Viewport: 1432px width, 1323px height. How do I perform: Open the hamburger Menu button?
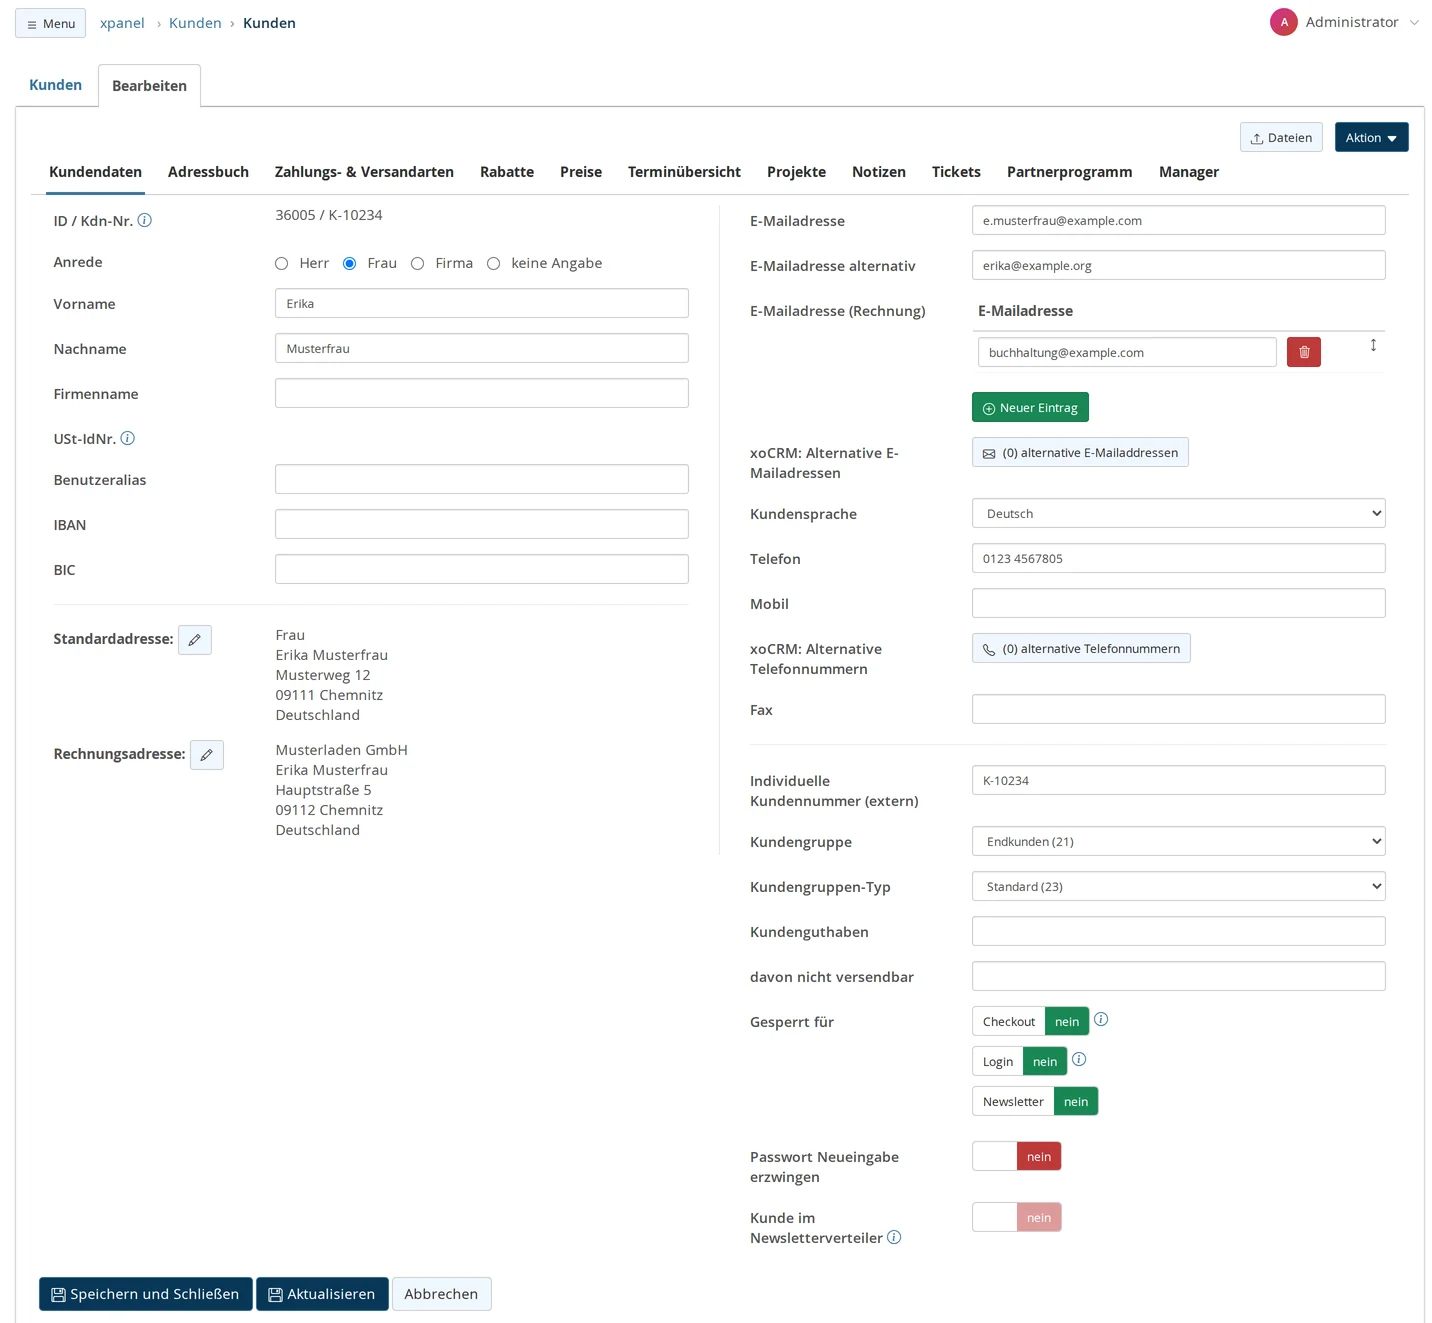pos(51,23)
